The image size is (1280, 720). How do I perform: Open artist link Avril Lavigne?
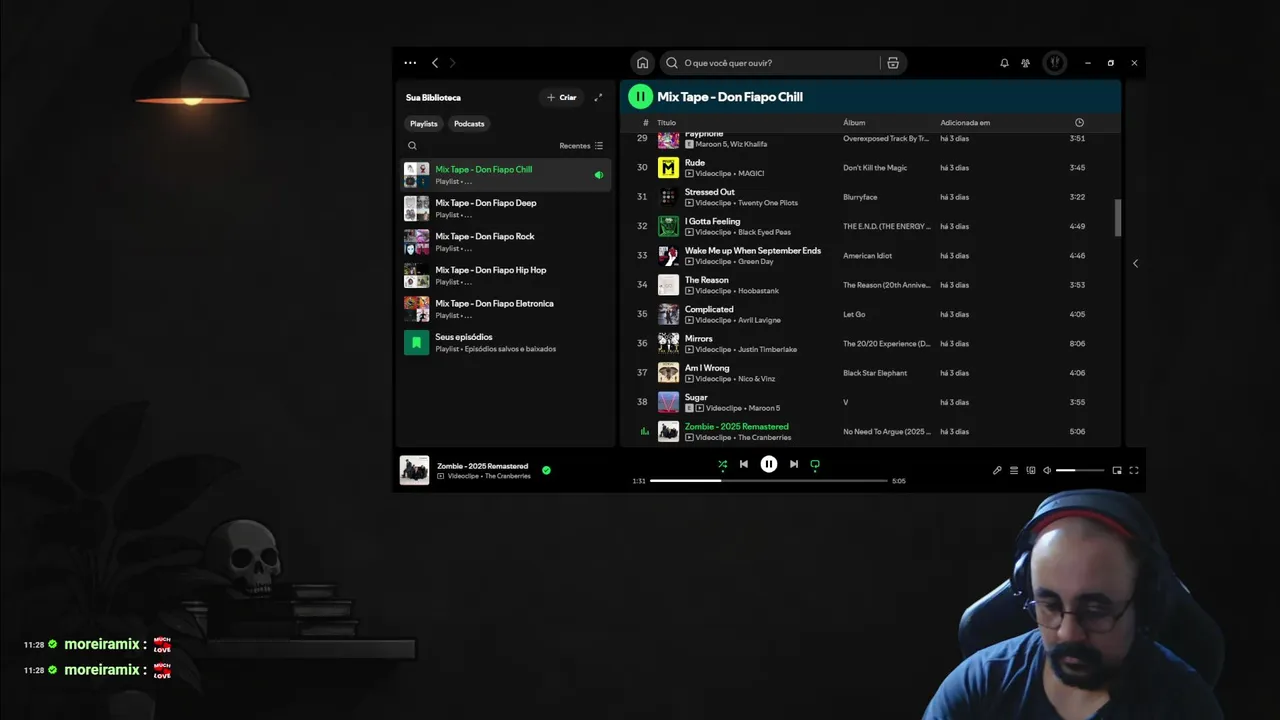pos(759,320)
